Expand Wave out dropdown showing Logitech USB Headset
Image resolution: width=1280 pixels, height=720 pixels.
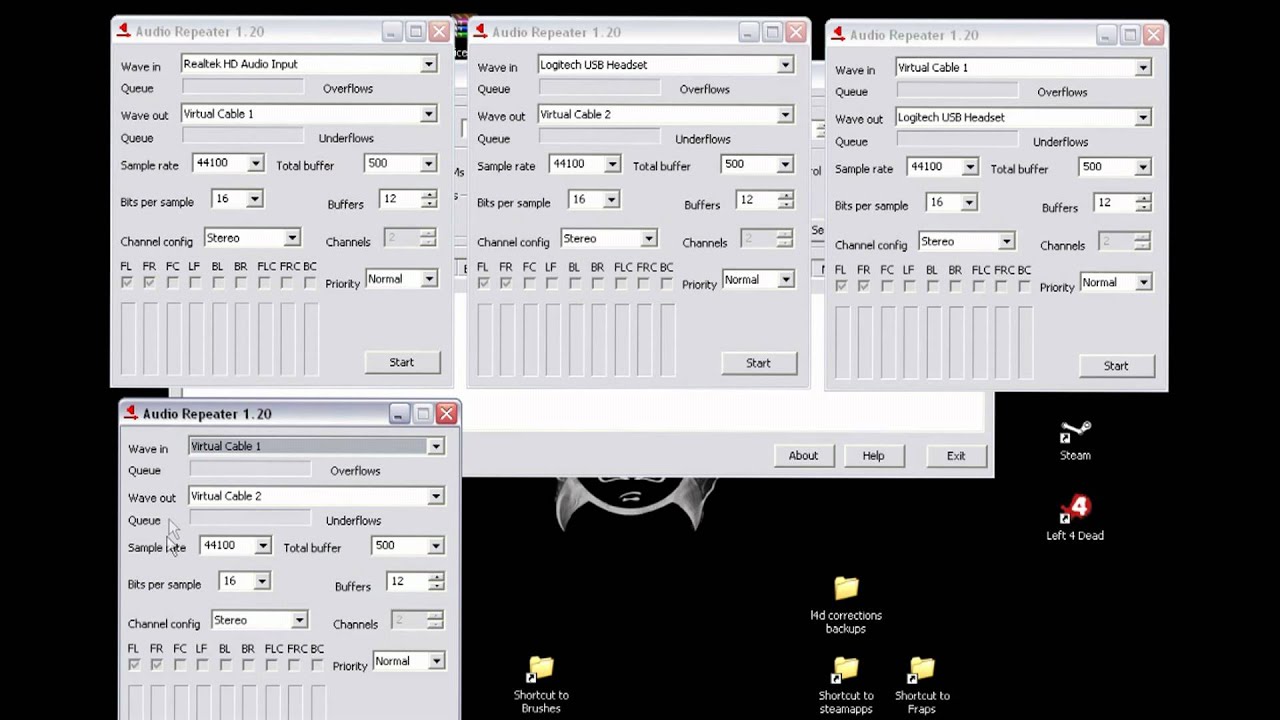1142,118
